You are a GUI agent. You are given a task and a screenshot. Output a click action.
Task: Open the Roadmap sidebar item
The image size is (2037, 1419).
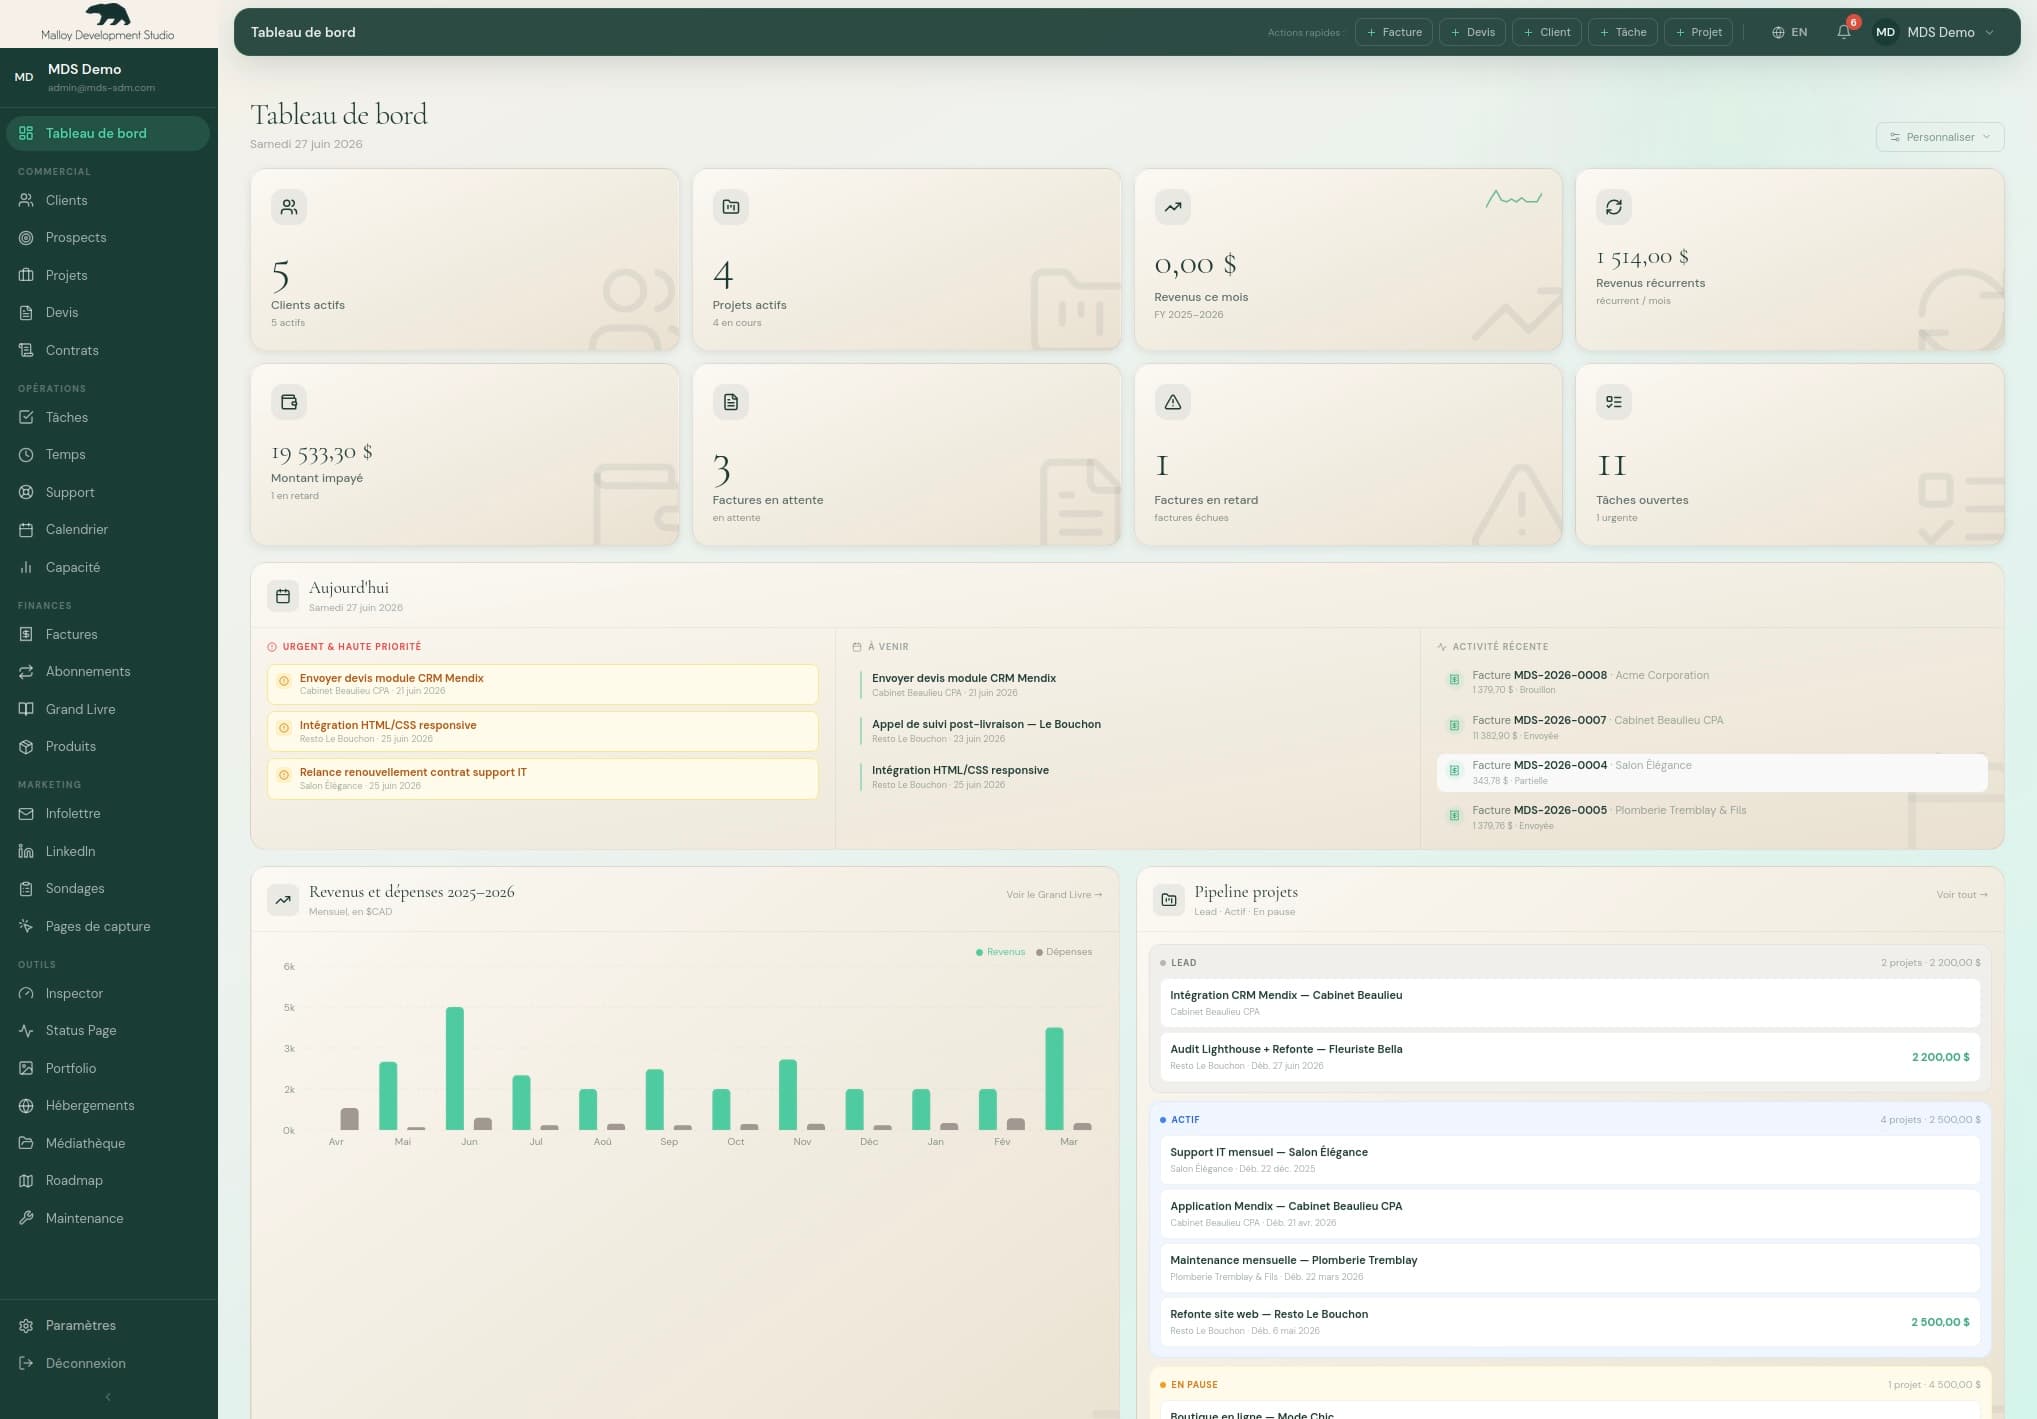coord(108,1180)
